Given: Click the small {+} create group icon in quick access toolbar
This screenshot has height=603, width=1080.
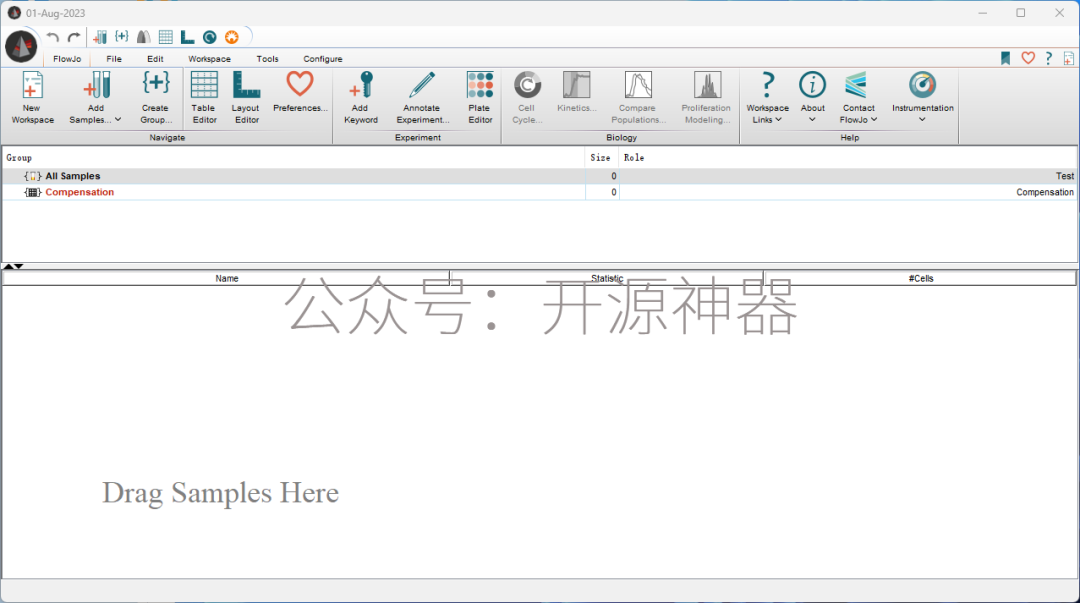Looking at the screenshot, I should pyautogui.click(x=122, y=37).
